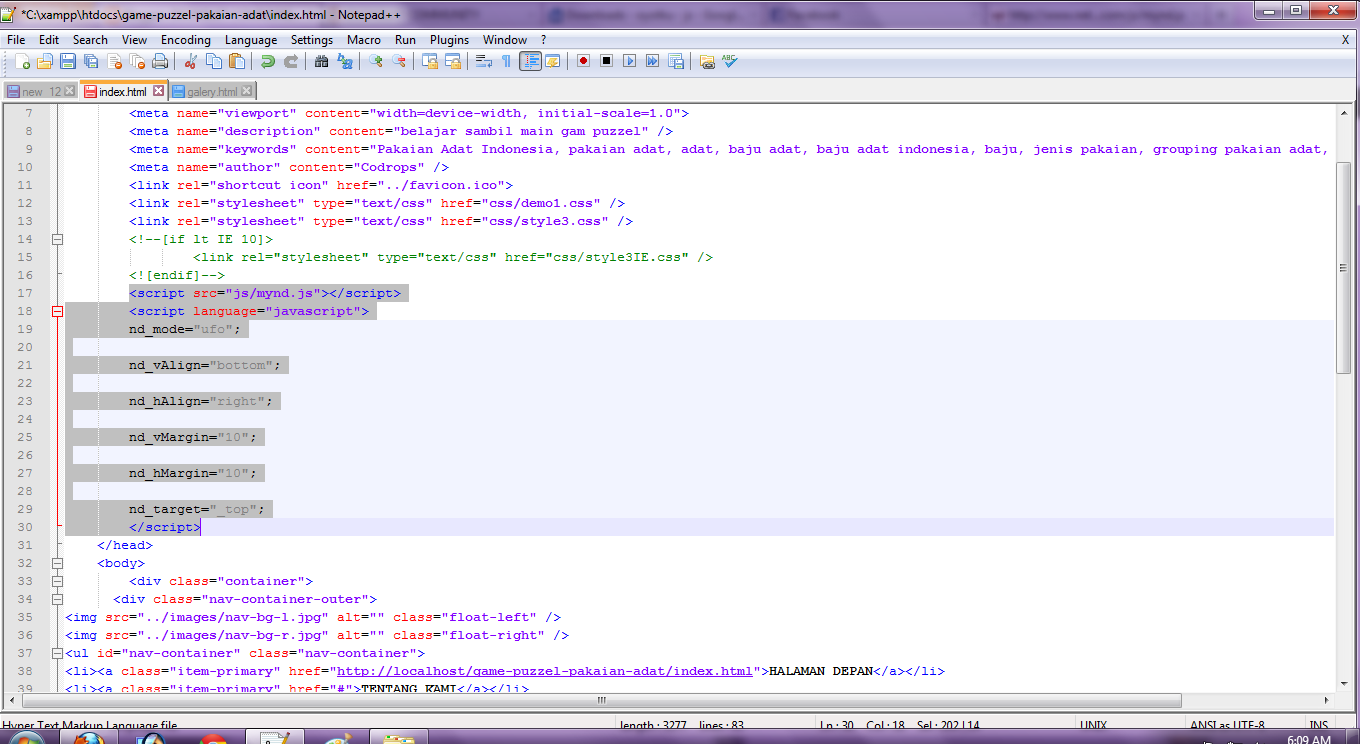Cut the selection with the scissors icon
This screenshot has height=744, width=1360.
(x=191, y=61)
